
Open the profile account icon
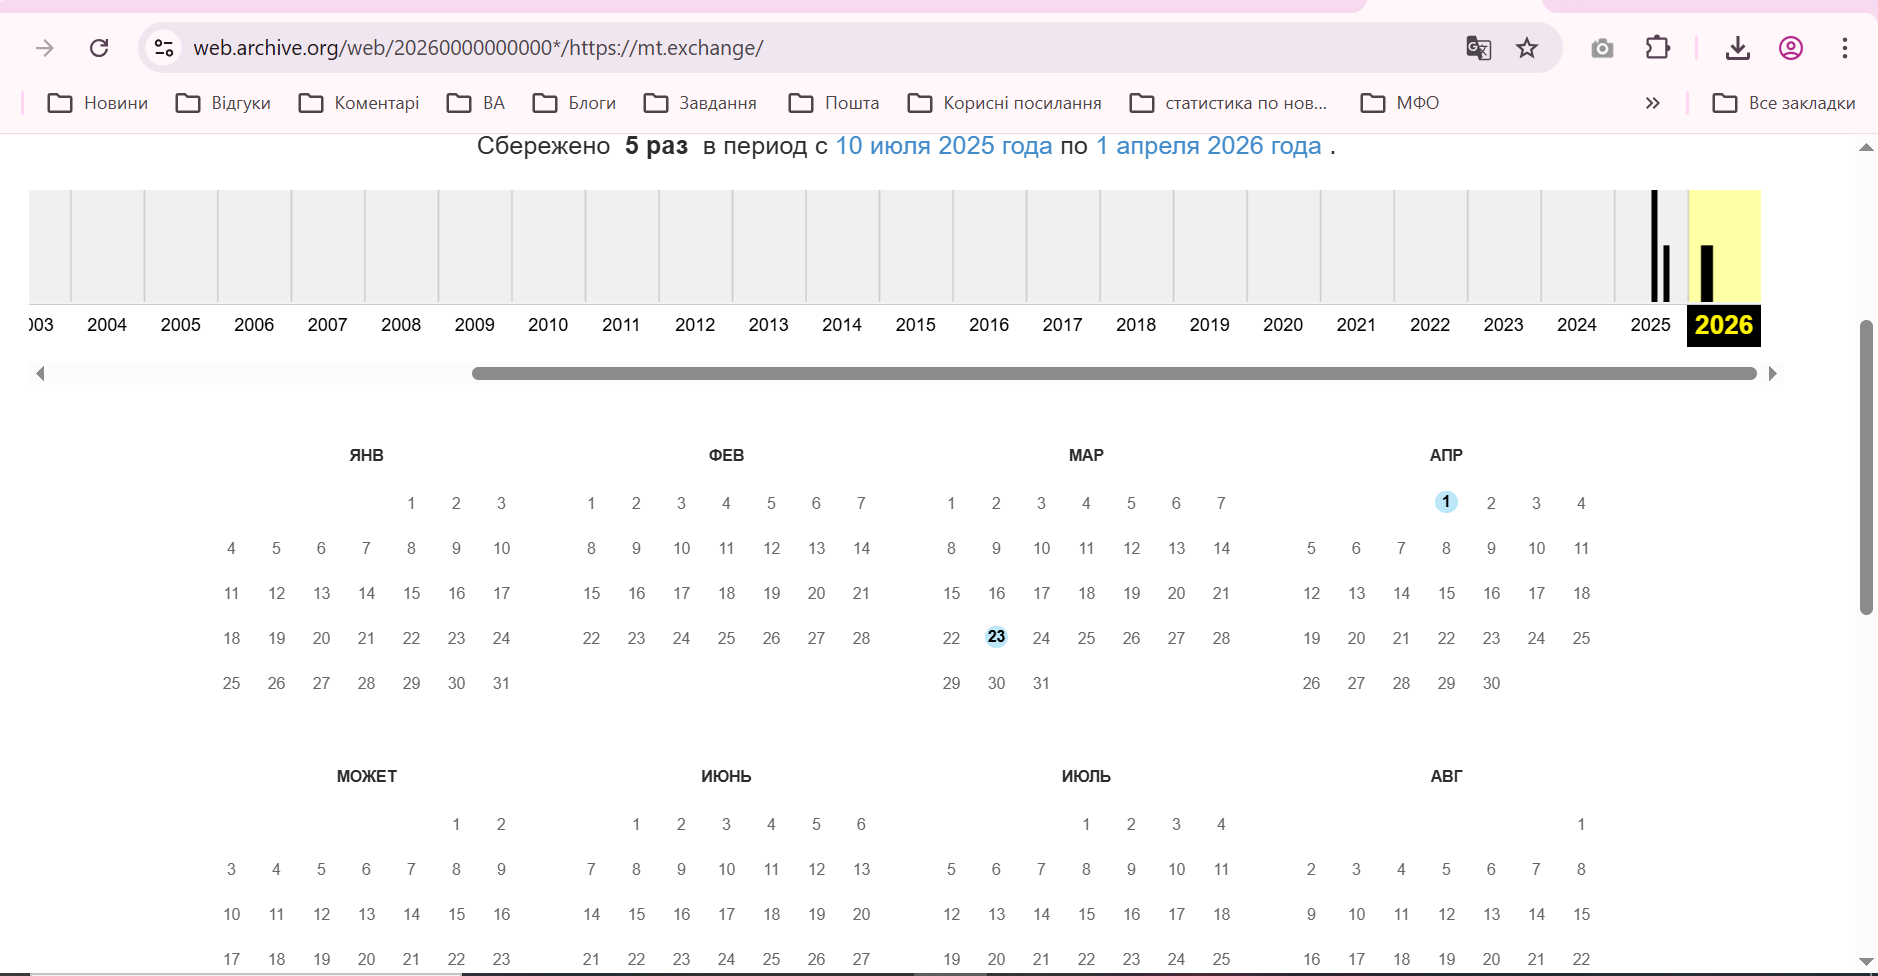tap(1791, 48)
